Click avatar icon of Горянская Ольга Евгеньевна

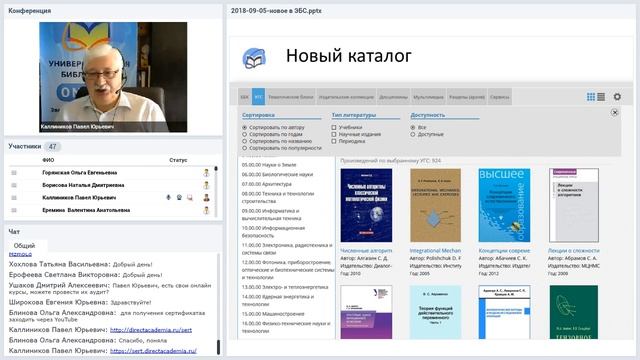(x=207, y=173)
